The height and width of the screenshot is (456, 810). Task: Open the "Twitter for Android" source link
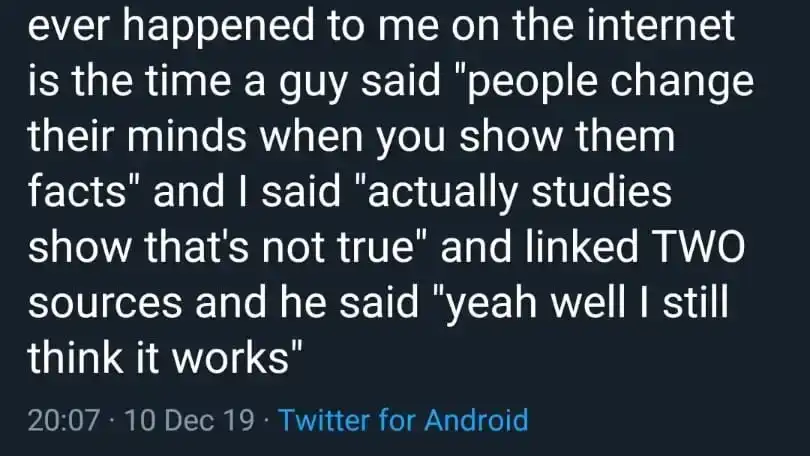tap(403, 419)
